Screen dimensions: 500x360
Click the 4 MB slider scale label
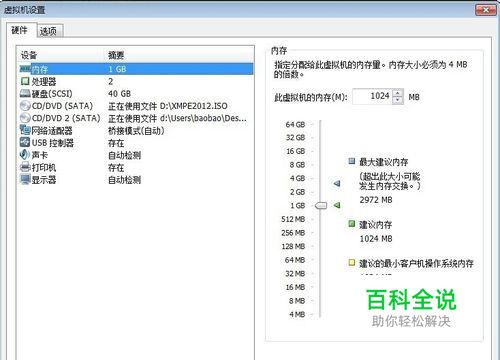point(297,314)
